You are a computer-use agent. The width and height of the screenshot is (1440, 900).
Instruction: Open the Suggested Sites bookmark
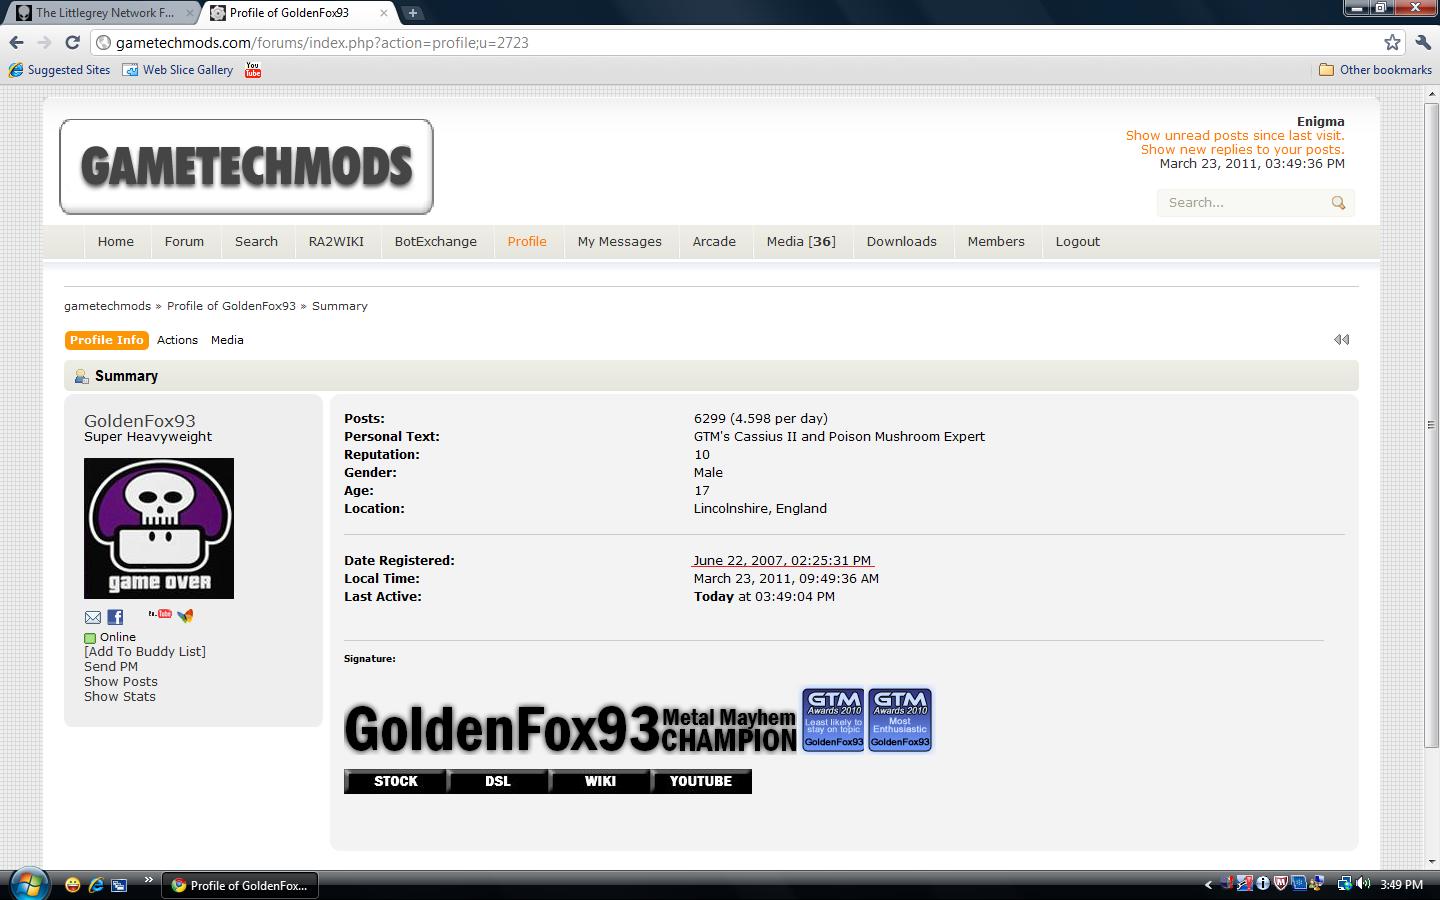coord(60,70)
